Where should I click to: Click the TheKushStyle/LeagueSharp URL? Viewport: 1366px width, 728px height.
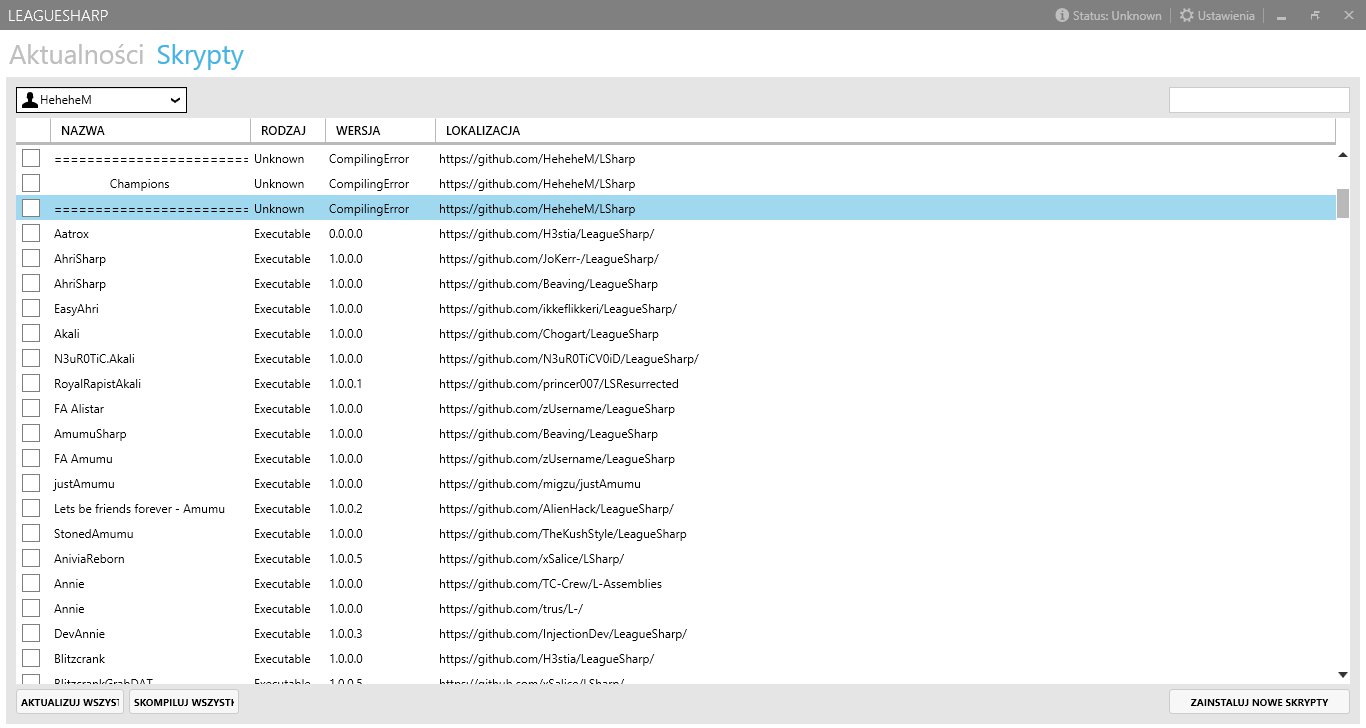pos(563,534)
